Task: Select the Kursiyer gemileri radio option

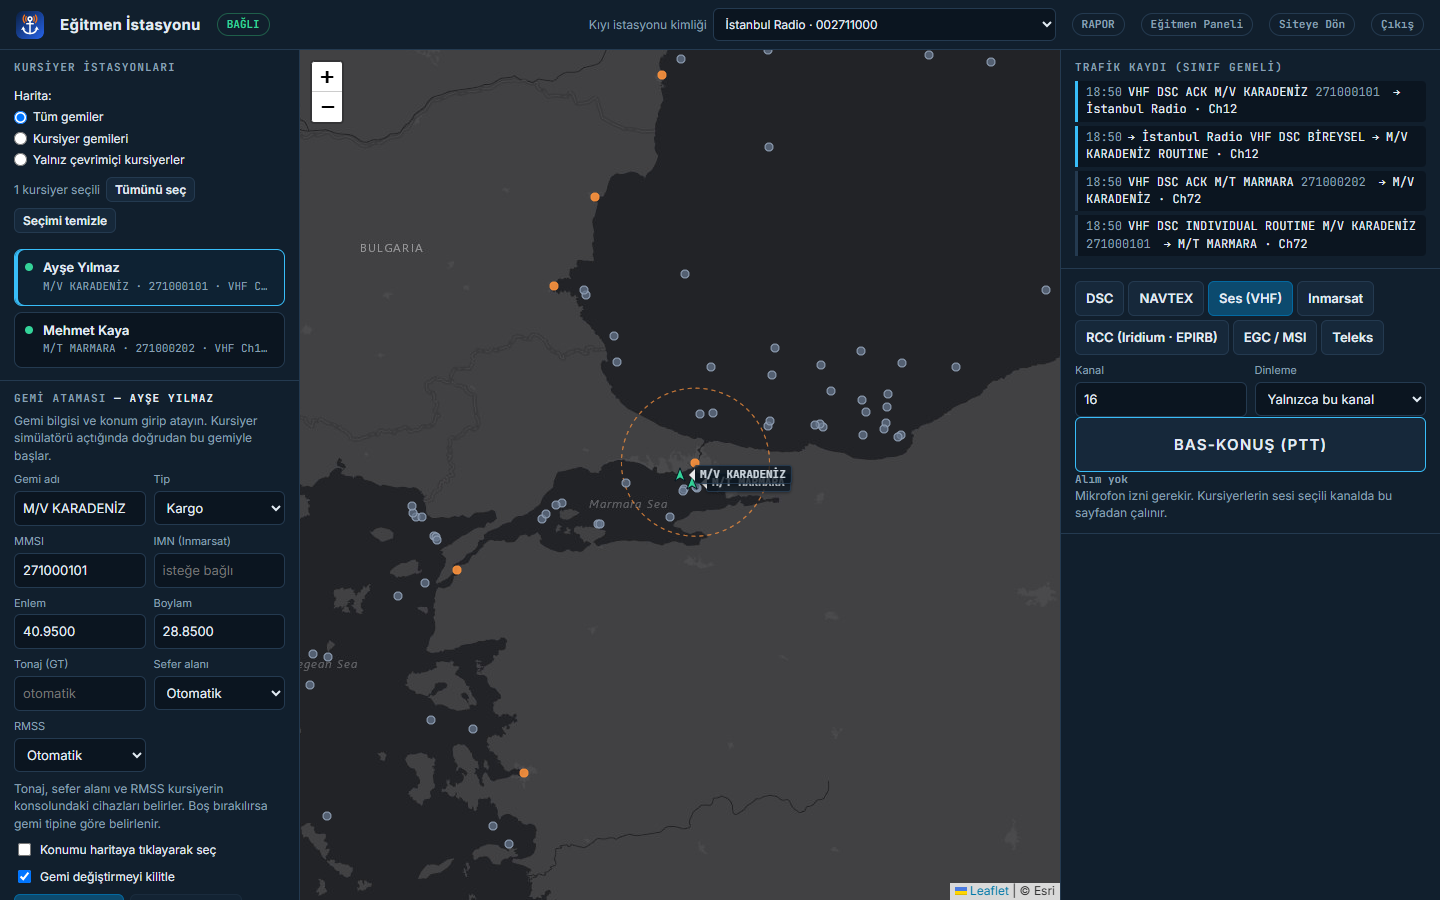Action: click(x=20, y=139)
